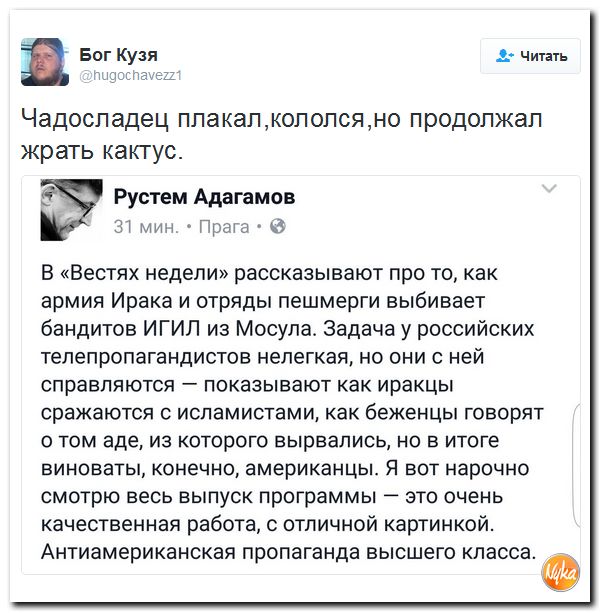This screenshot has width=601, height=613.
Task: Click the word Чадосладец in the tweet
Action: (95, 119)
